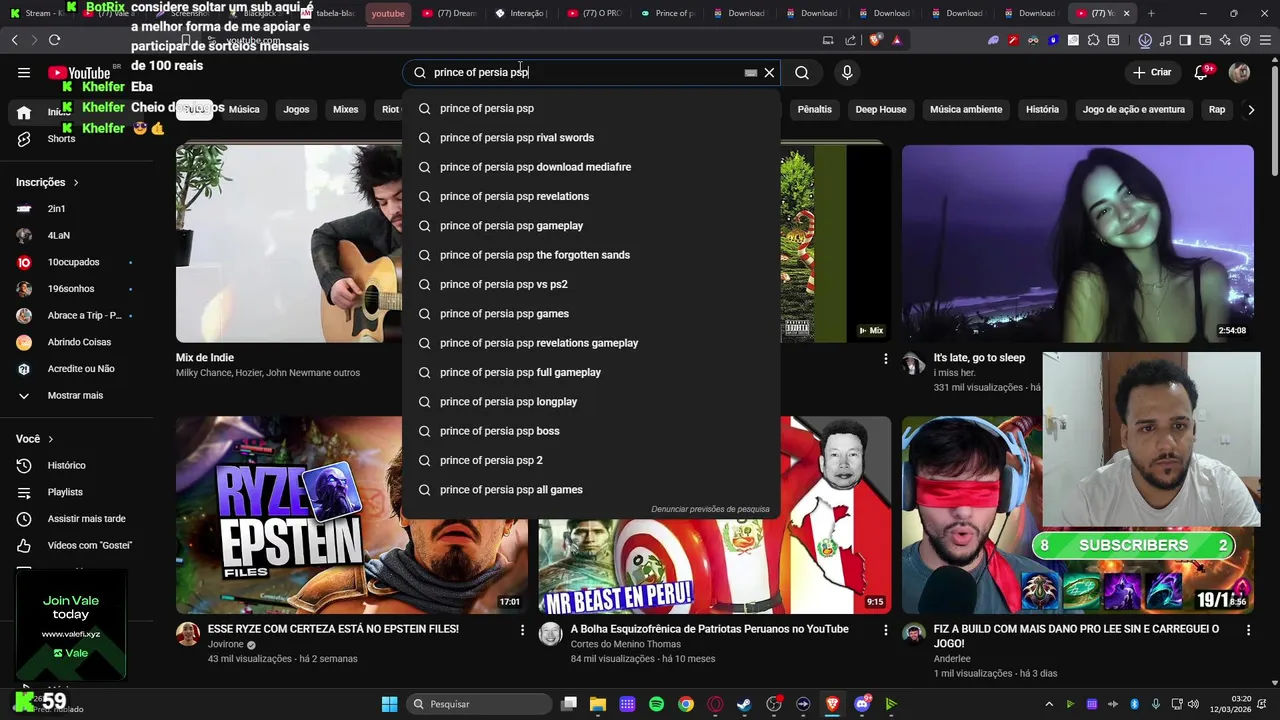Select suggestion 'prince of persia psp revelations'
The image size is (1280, 720).
591,196
